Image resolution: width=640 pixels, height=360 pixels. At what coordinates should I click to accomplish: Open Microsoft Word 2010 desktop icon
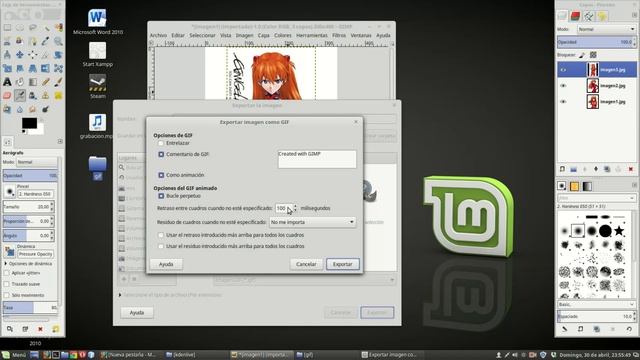pos(98,22)
